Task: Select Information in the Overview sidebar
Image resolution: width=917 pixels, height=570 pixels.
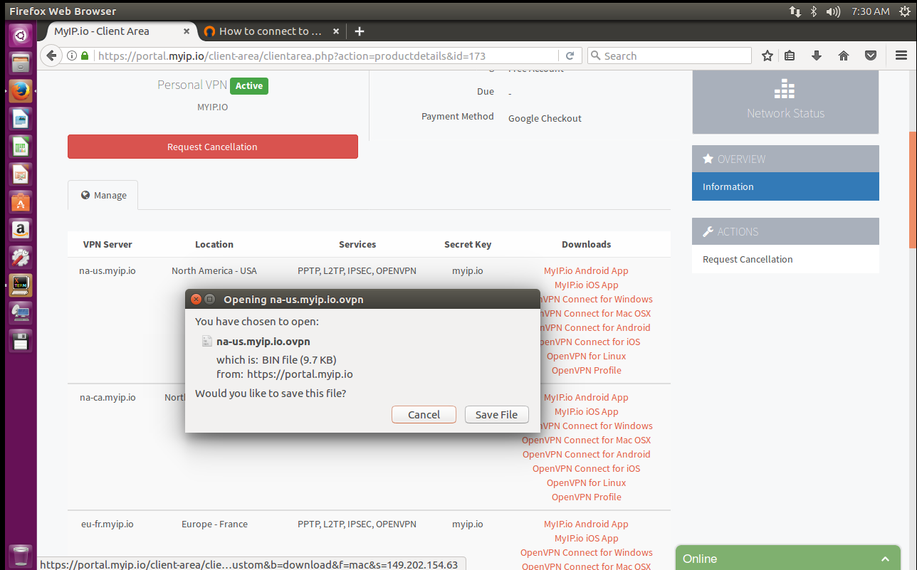Action: point(785,186)
